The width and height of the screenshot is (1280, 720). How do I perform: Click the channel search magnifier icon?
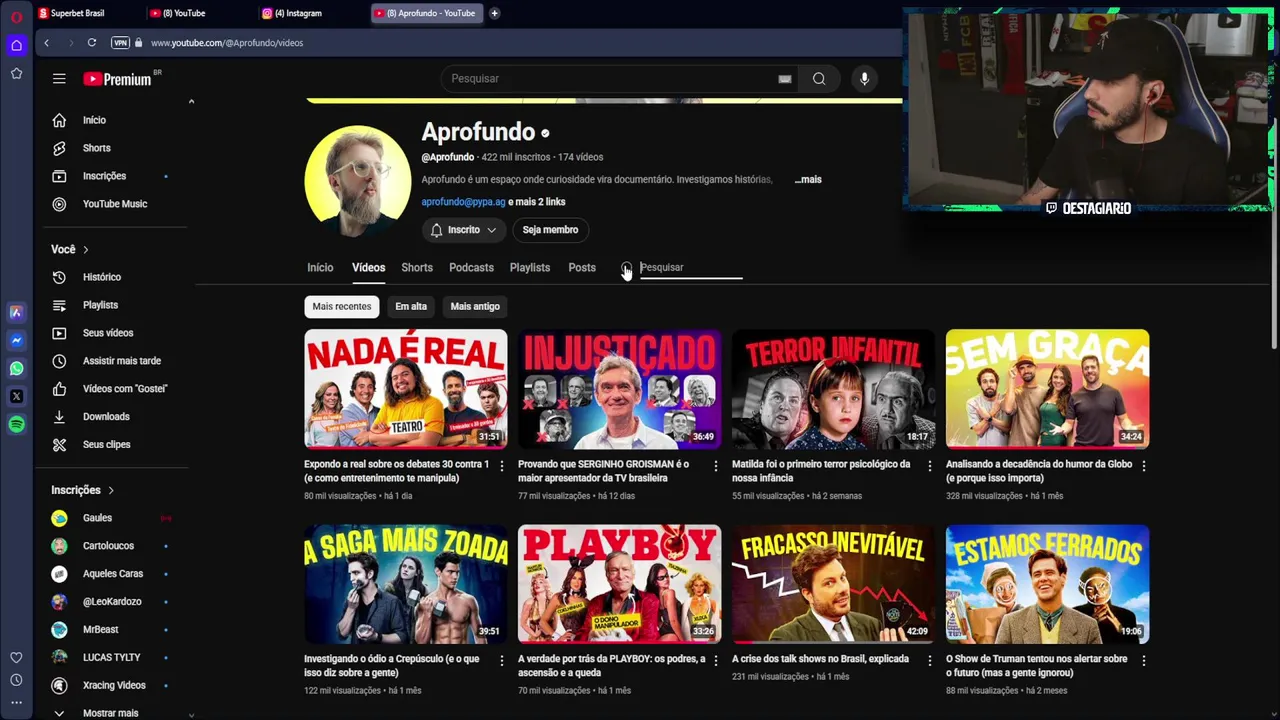pyautogui.click(x=626, y=268)
